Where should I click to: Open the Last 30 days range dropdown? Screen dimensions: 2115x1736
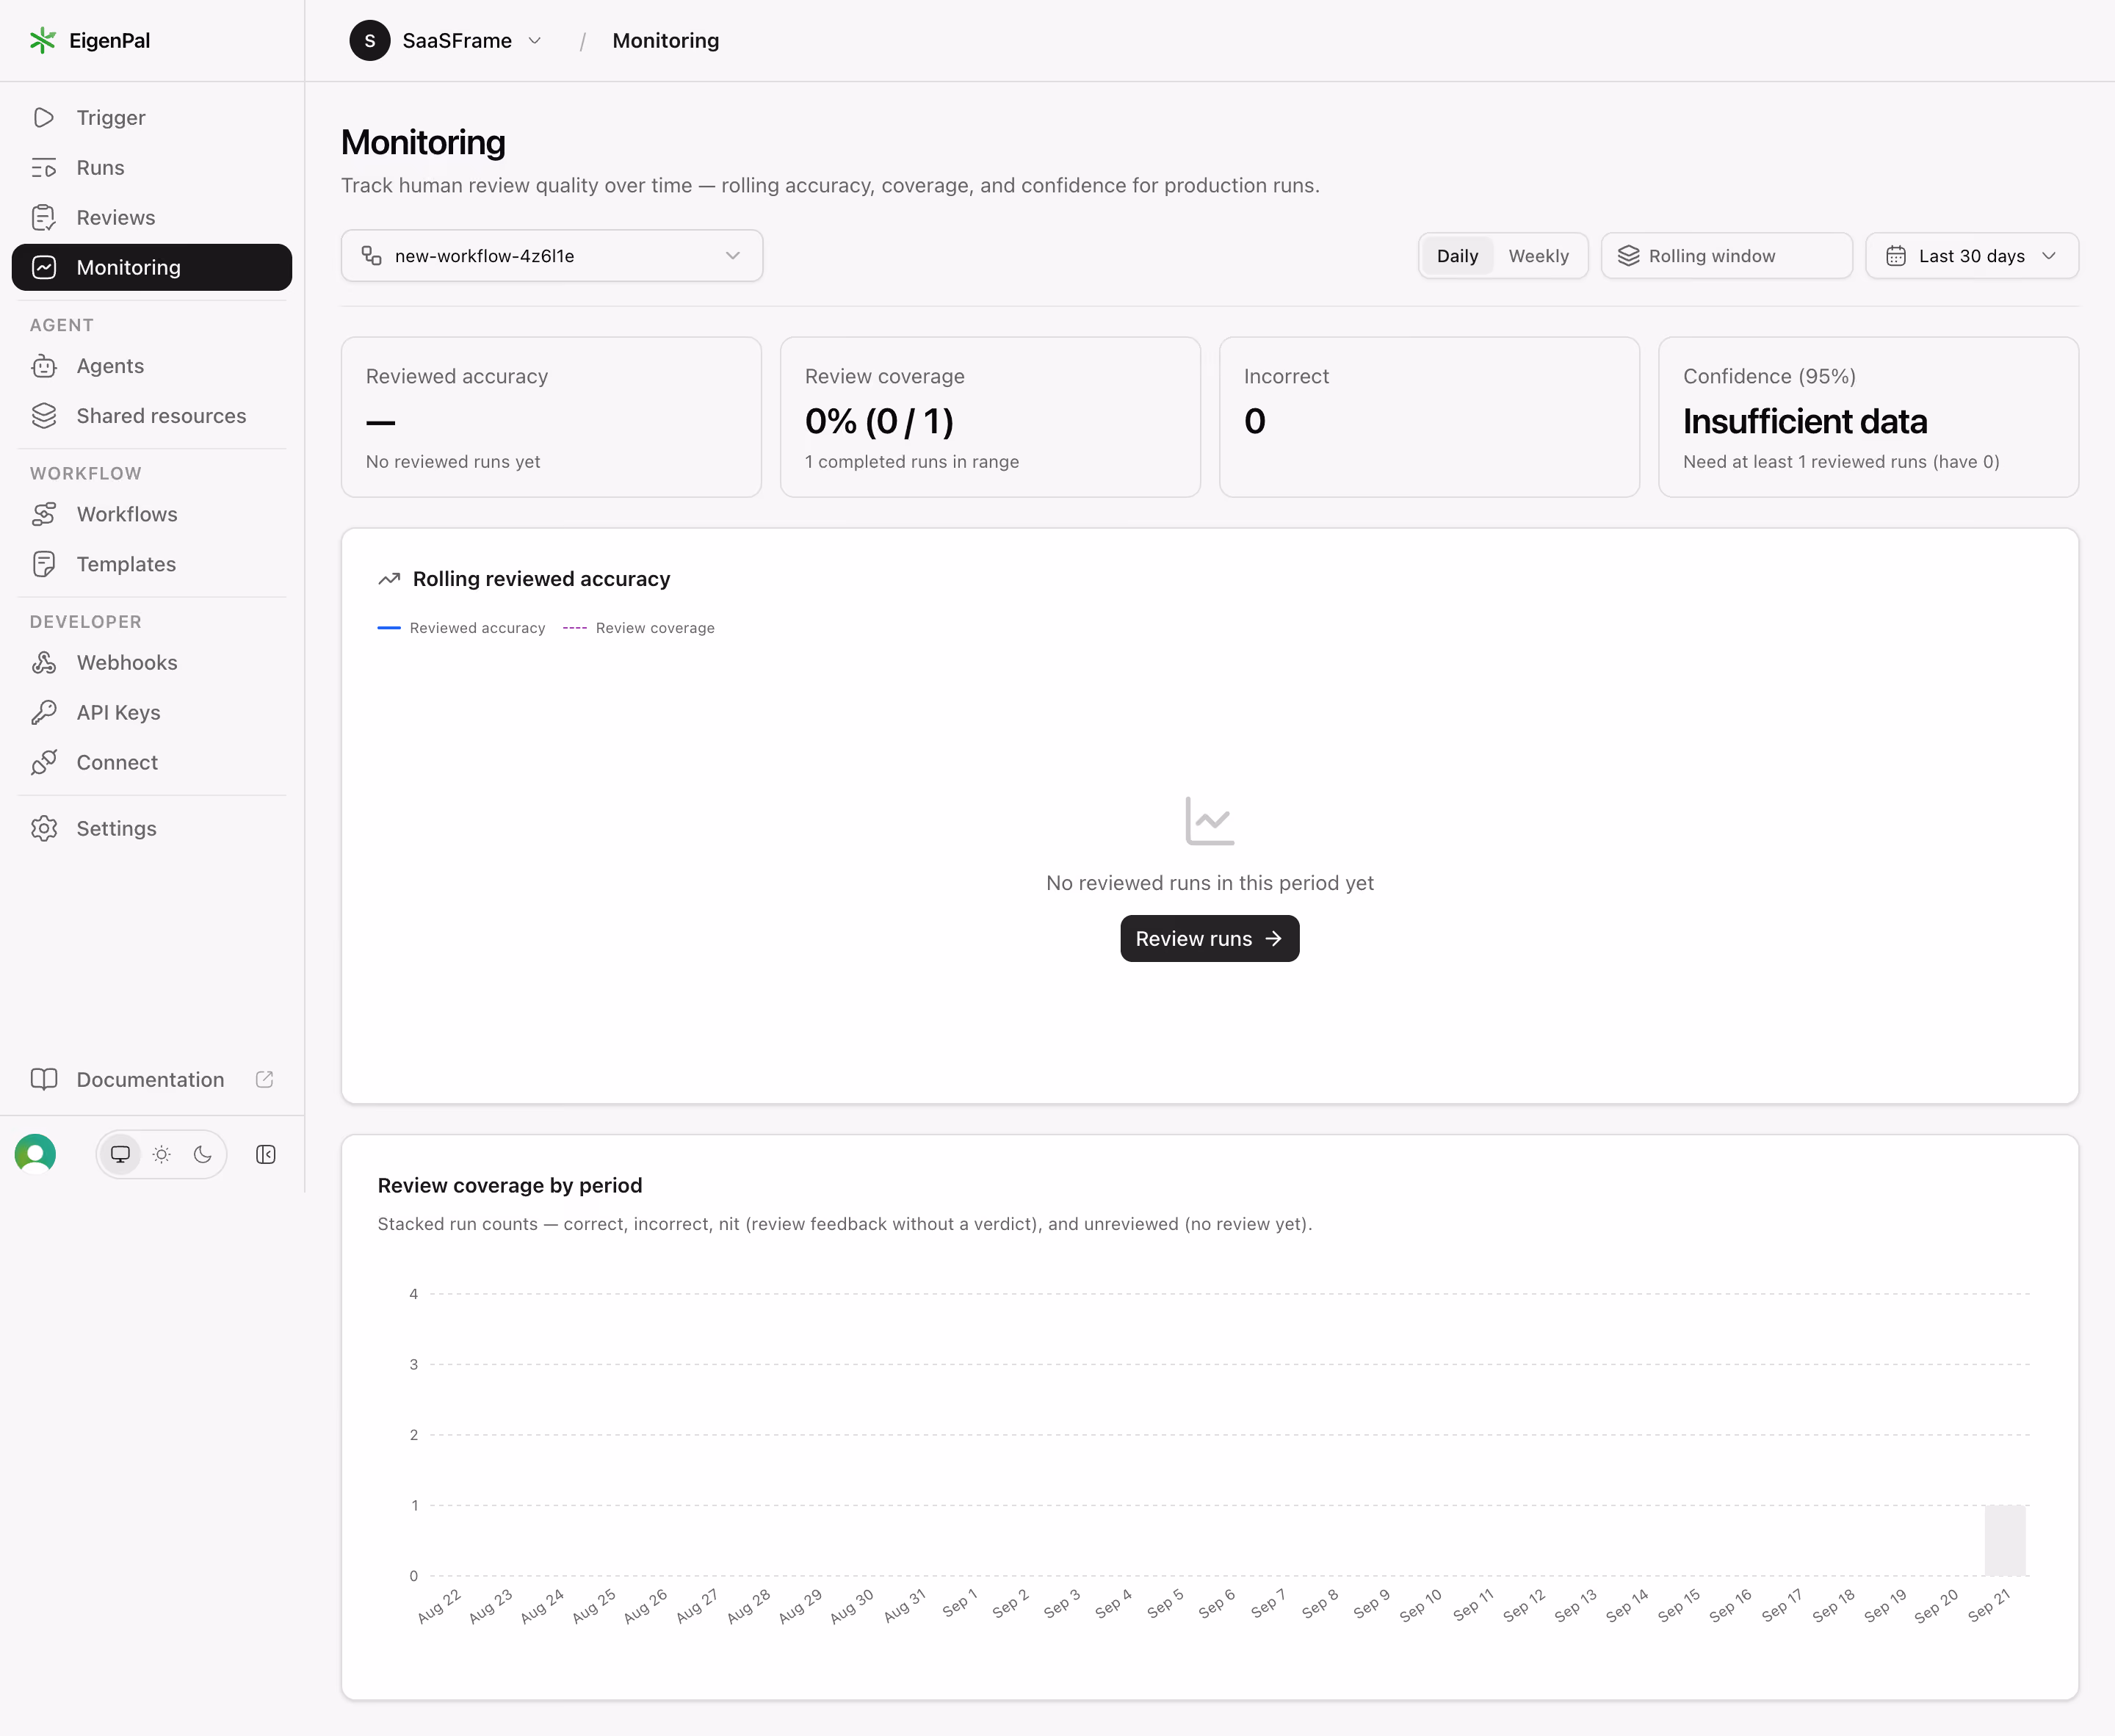[x=1972, y=256]
